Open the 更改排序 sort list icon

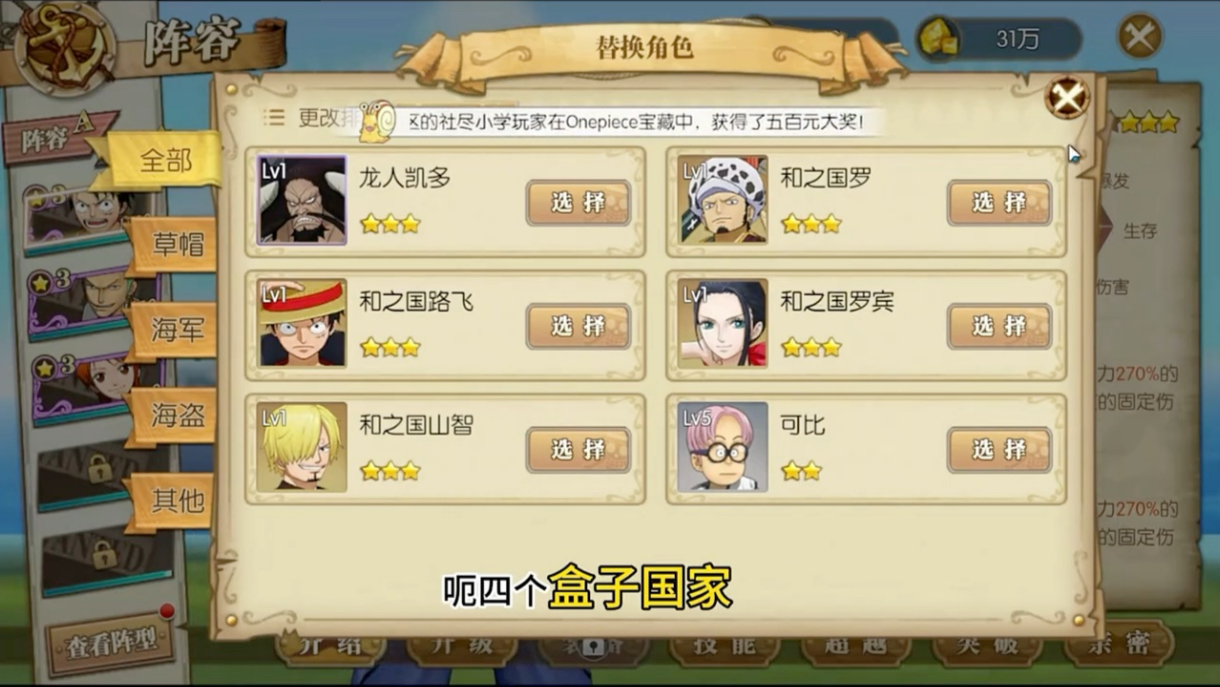coord(273,118)
